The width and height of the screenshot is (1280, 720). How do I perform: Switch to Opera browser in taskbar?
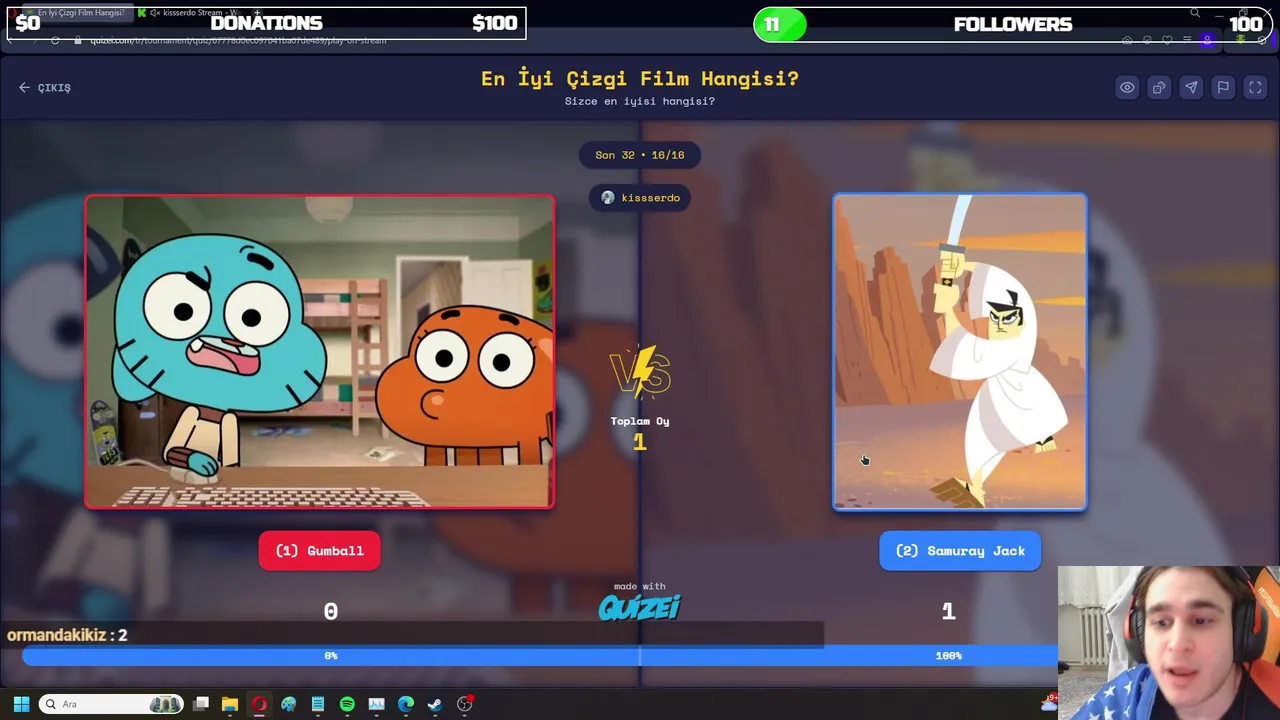259,704
